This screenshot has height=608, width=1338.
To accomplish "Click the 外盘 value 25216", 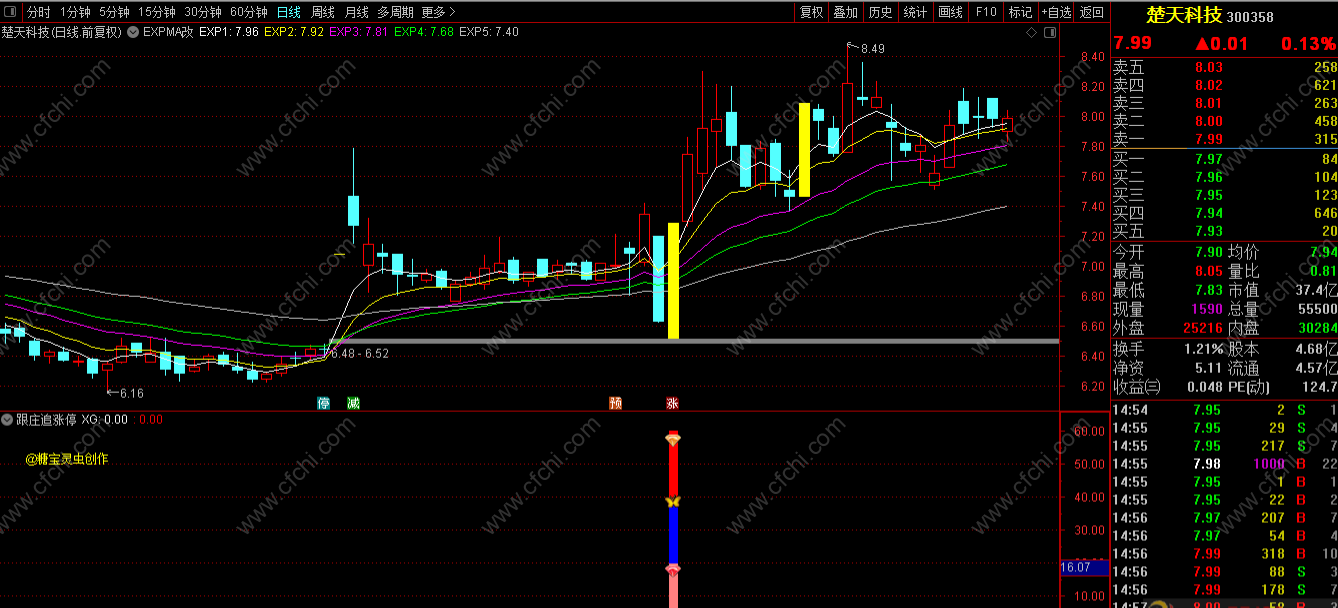I will point(1203,328).
